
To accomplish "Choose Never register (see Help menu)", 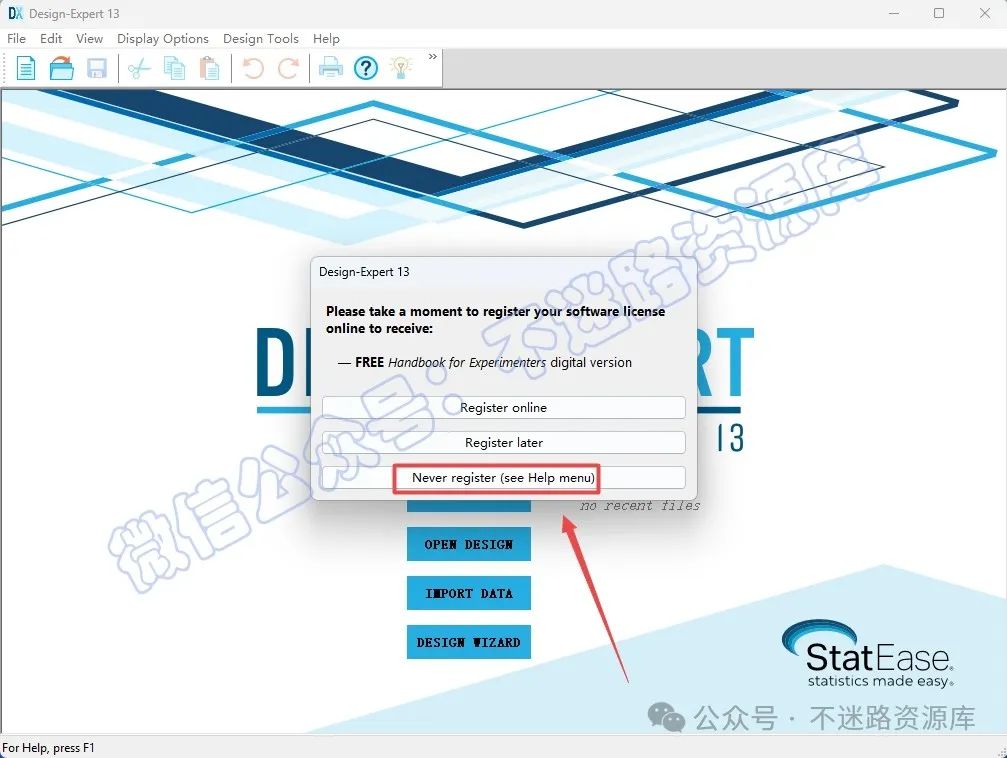I will click(x=504, y=478).
